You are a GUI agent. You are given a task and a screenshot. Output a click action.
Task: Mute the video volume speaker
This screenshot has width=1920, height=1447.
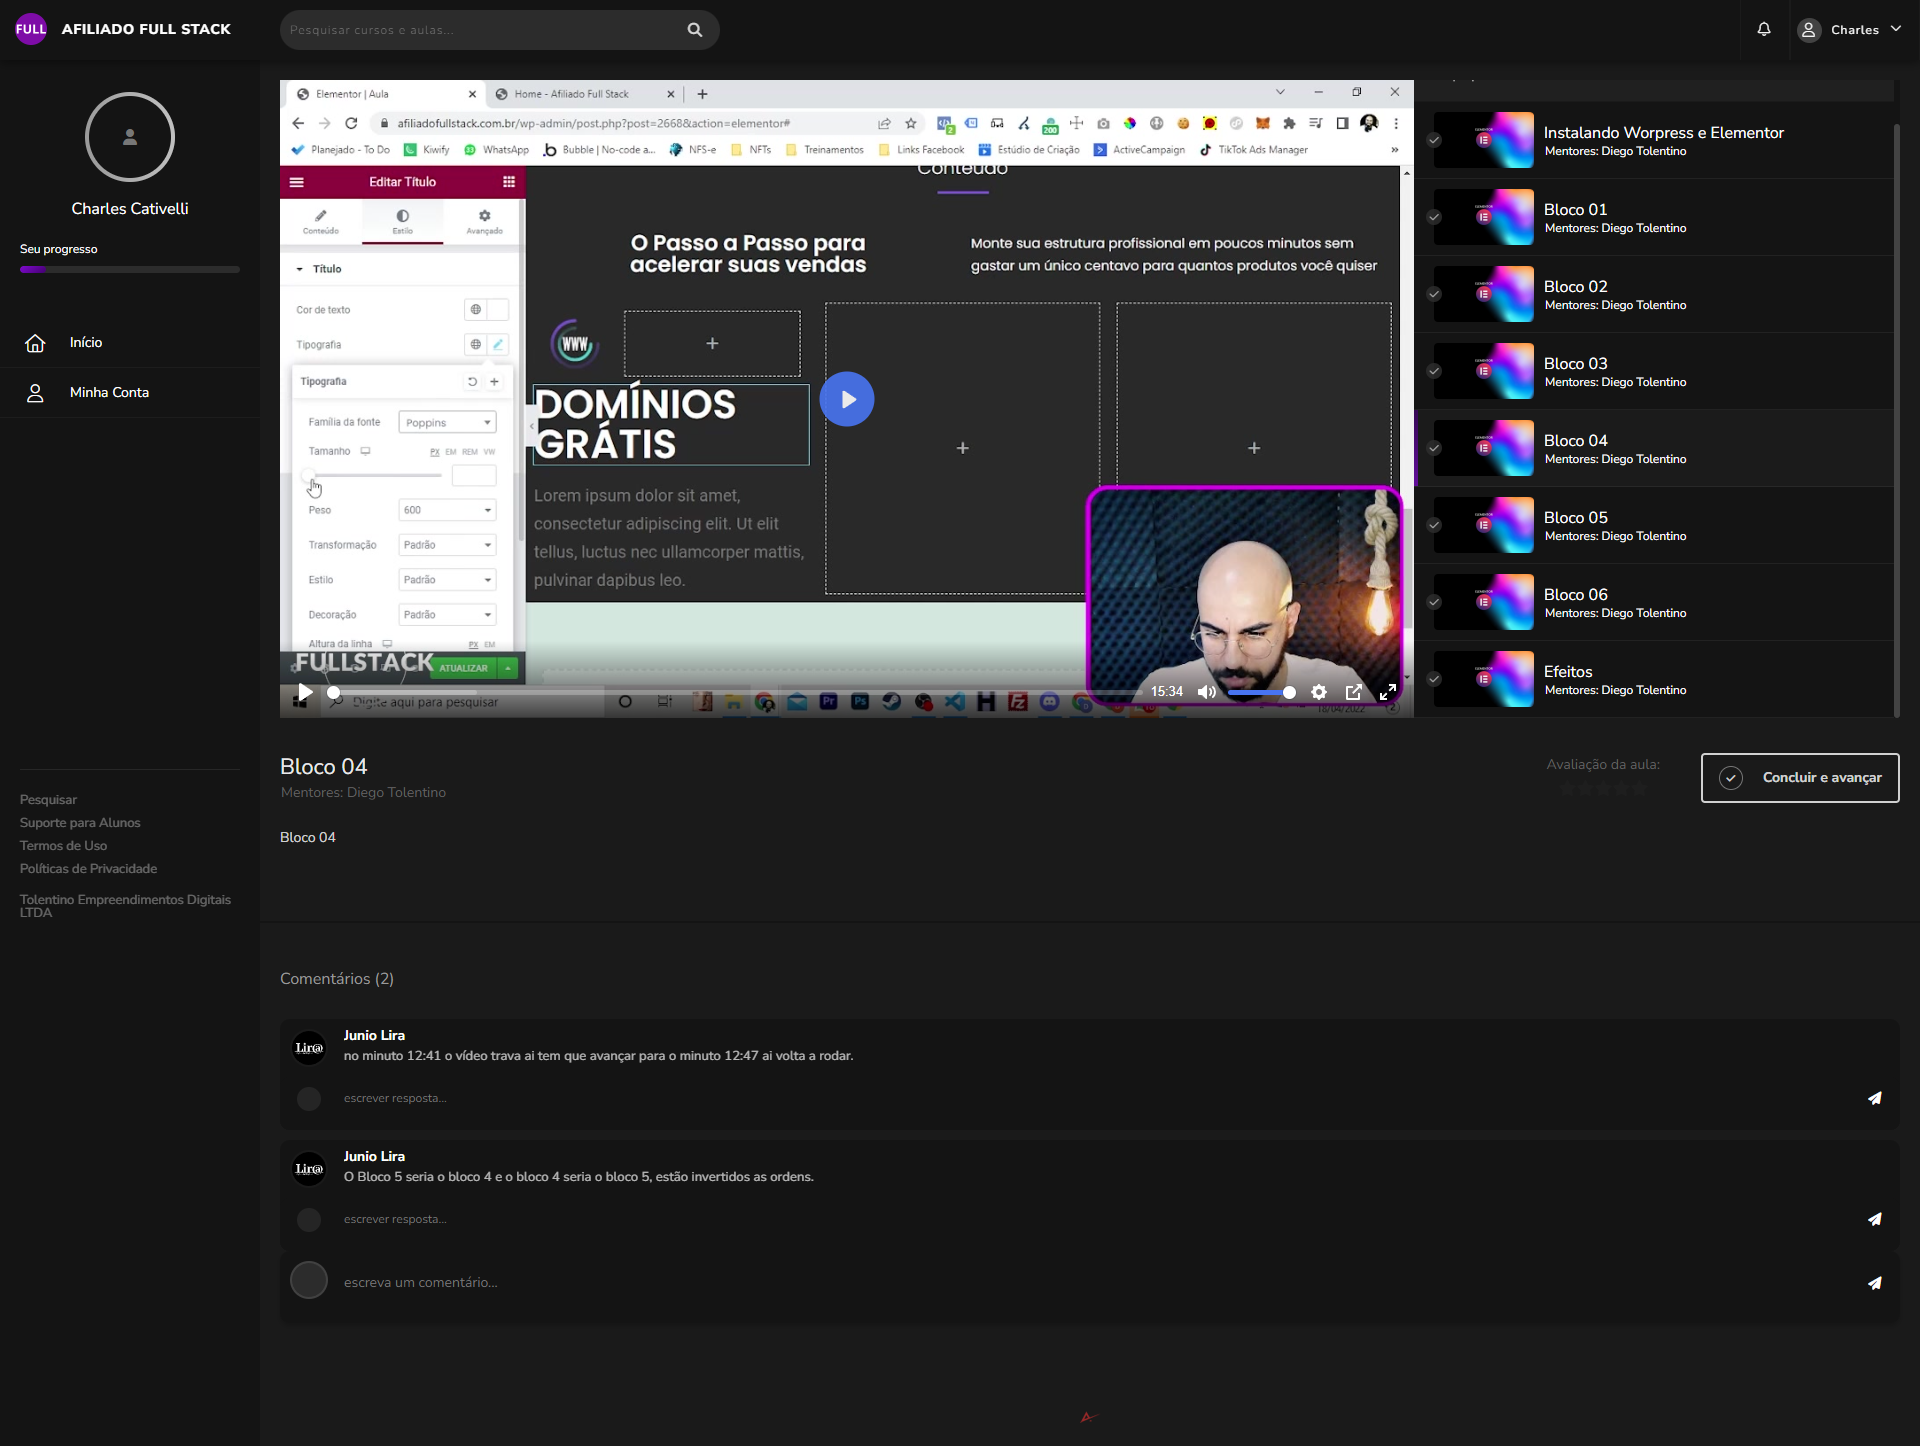(1207, 692)
